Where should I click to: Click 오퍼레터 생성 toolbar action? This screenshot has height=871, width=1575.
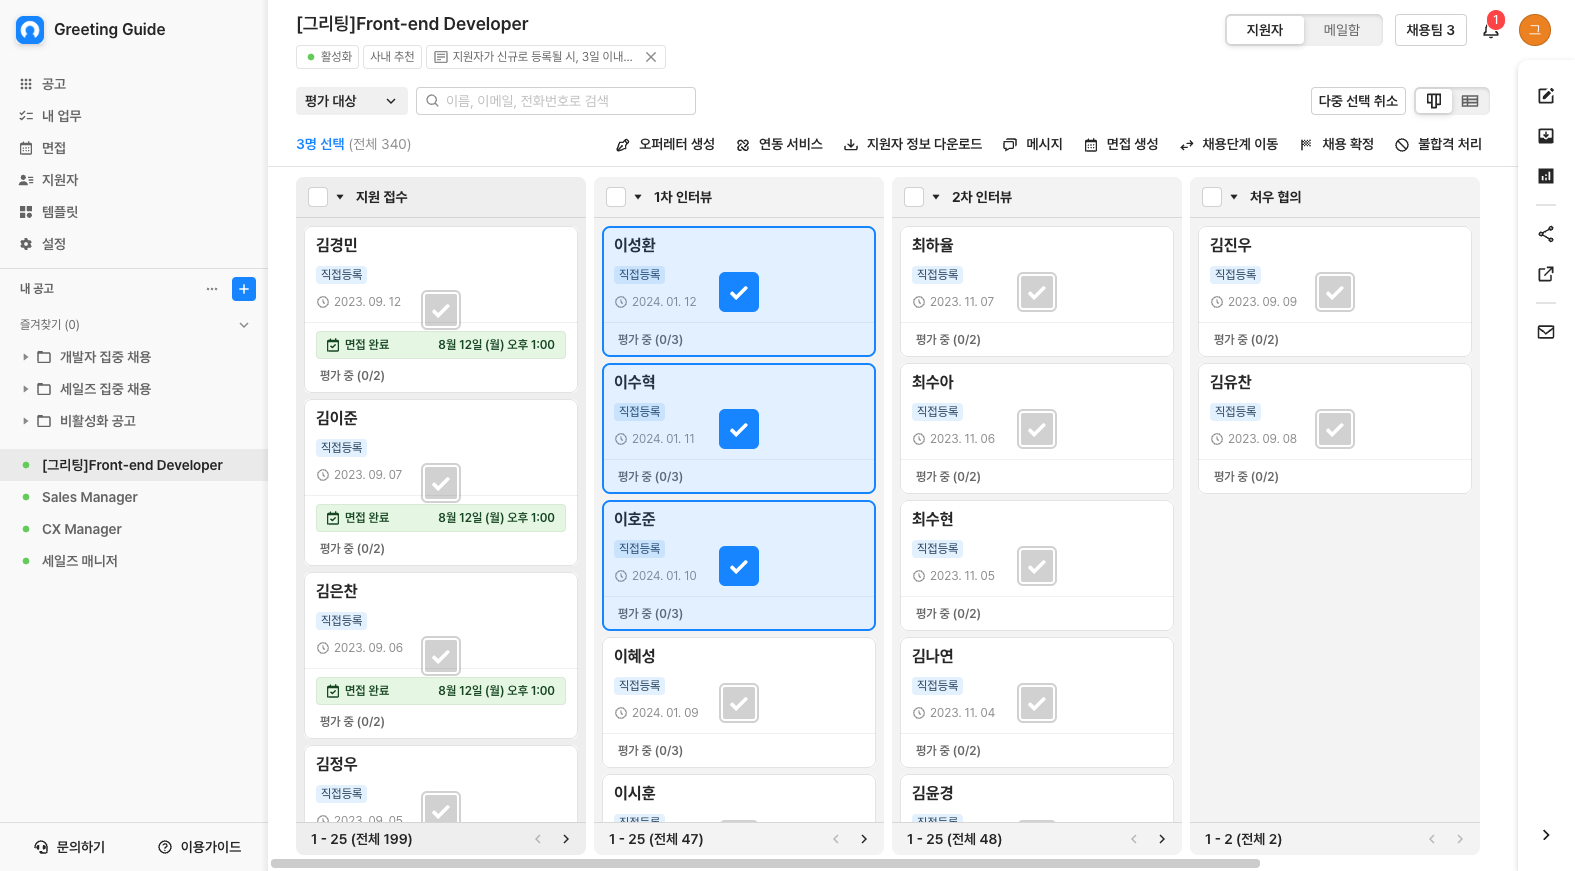tap(665, 144)
